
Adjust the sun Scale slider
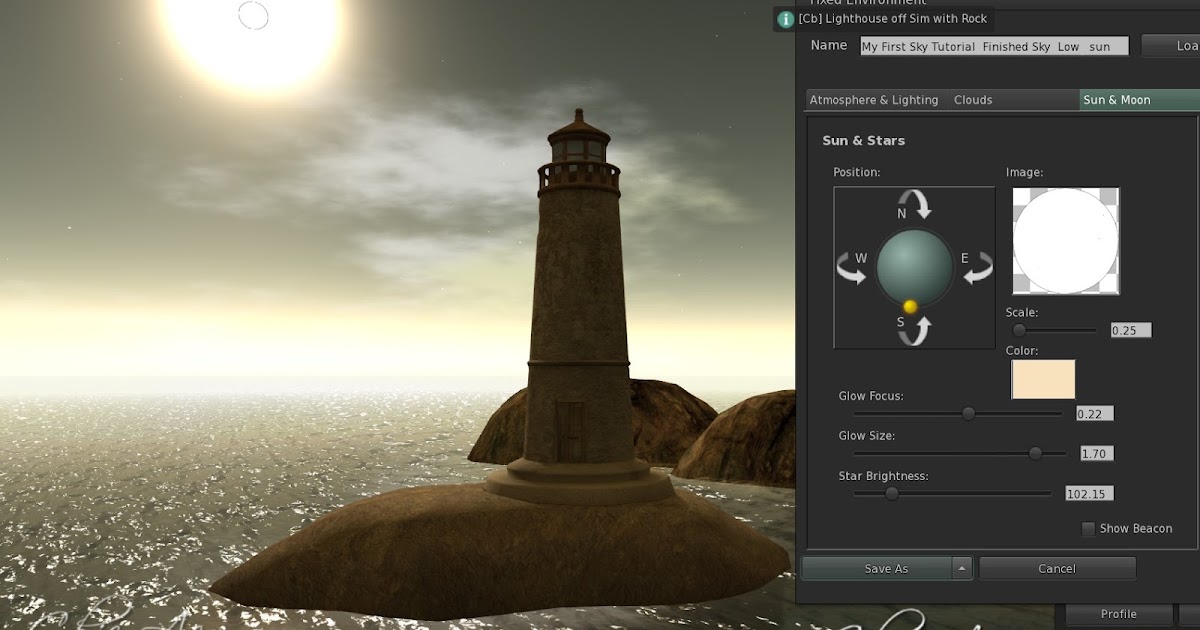coord(1021,328)
